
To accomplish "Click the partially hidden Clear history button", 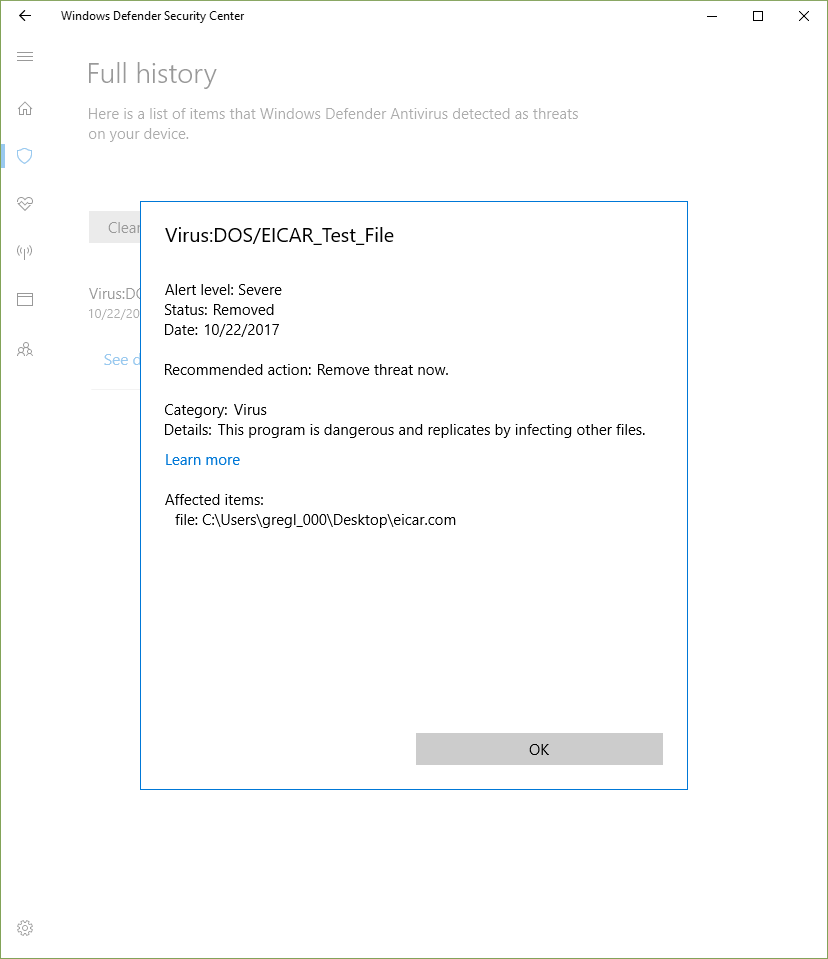I will coord(115,228).
